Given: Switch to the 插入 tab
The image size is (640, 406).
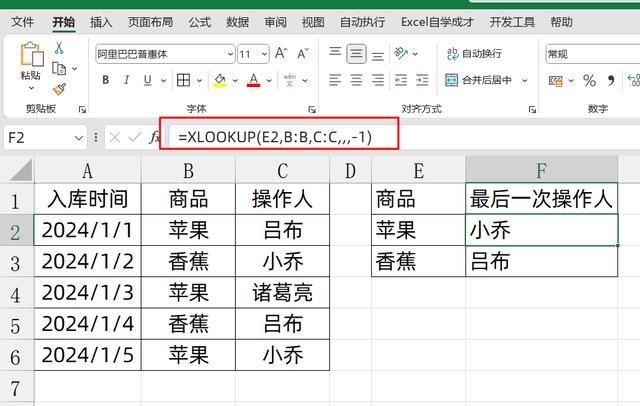Looking at the screenshot, I should 101,22.
